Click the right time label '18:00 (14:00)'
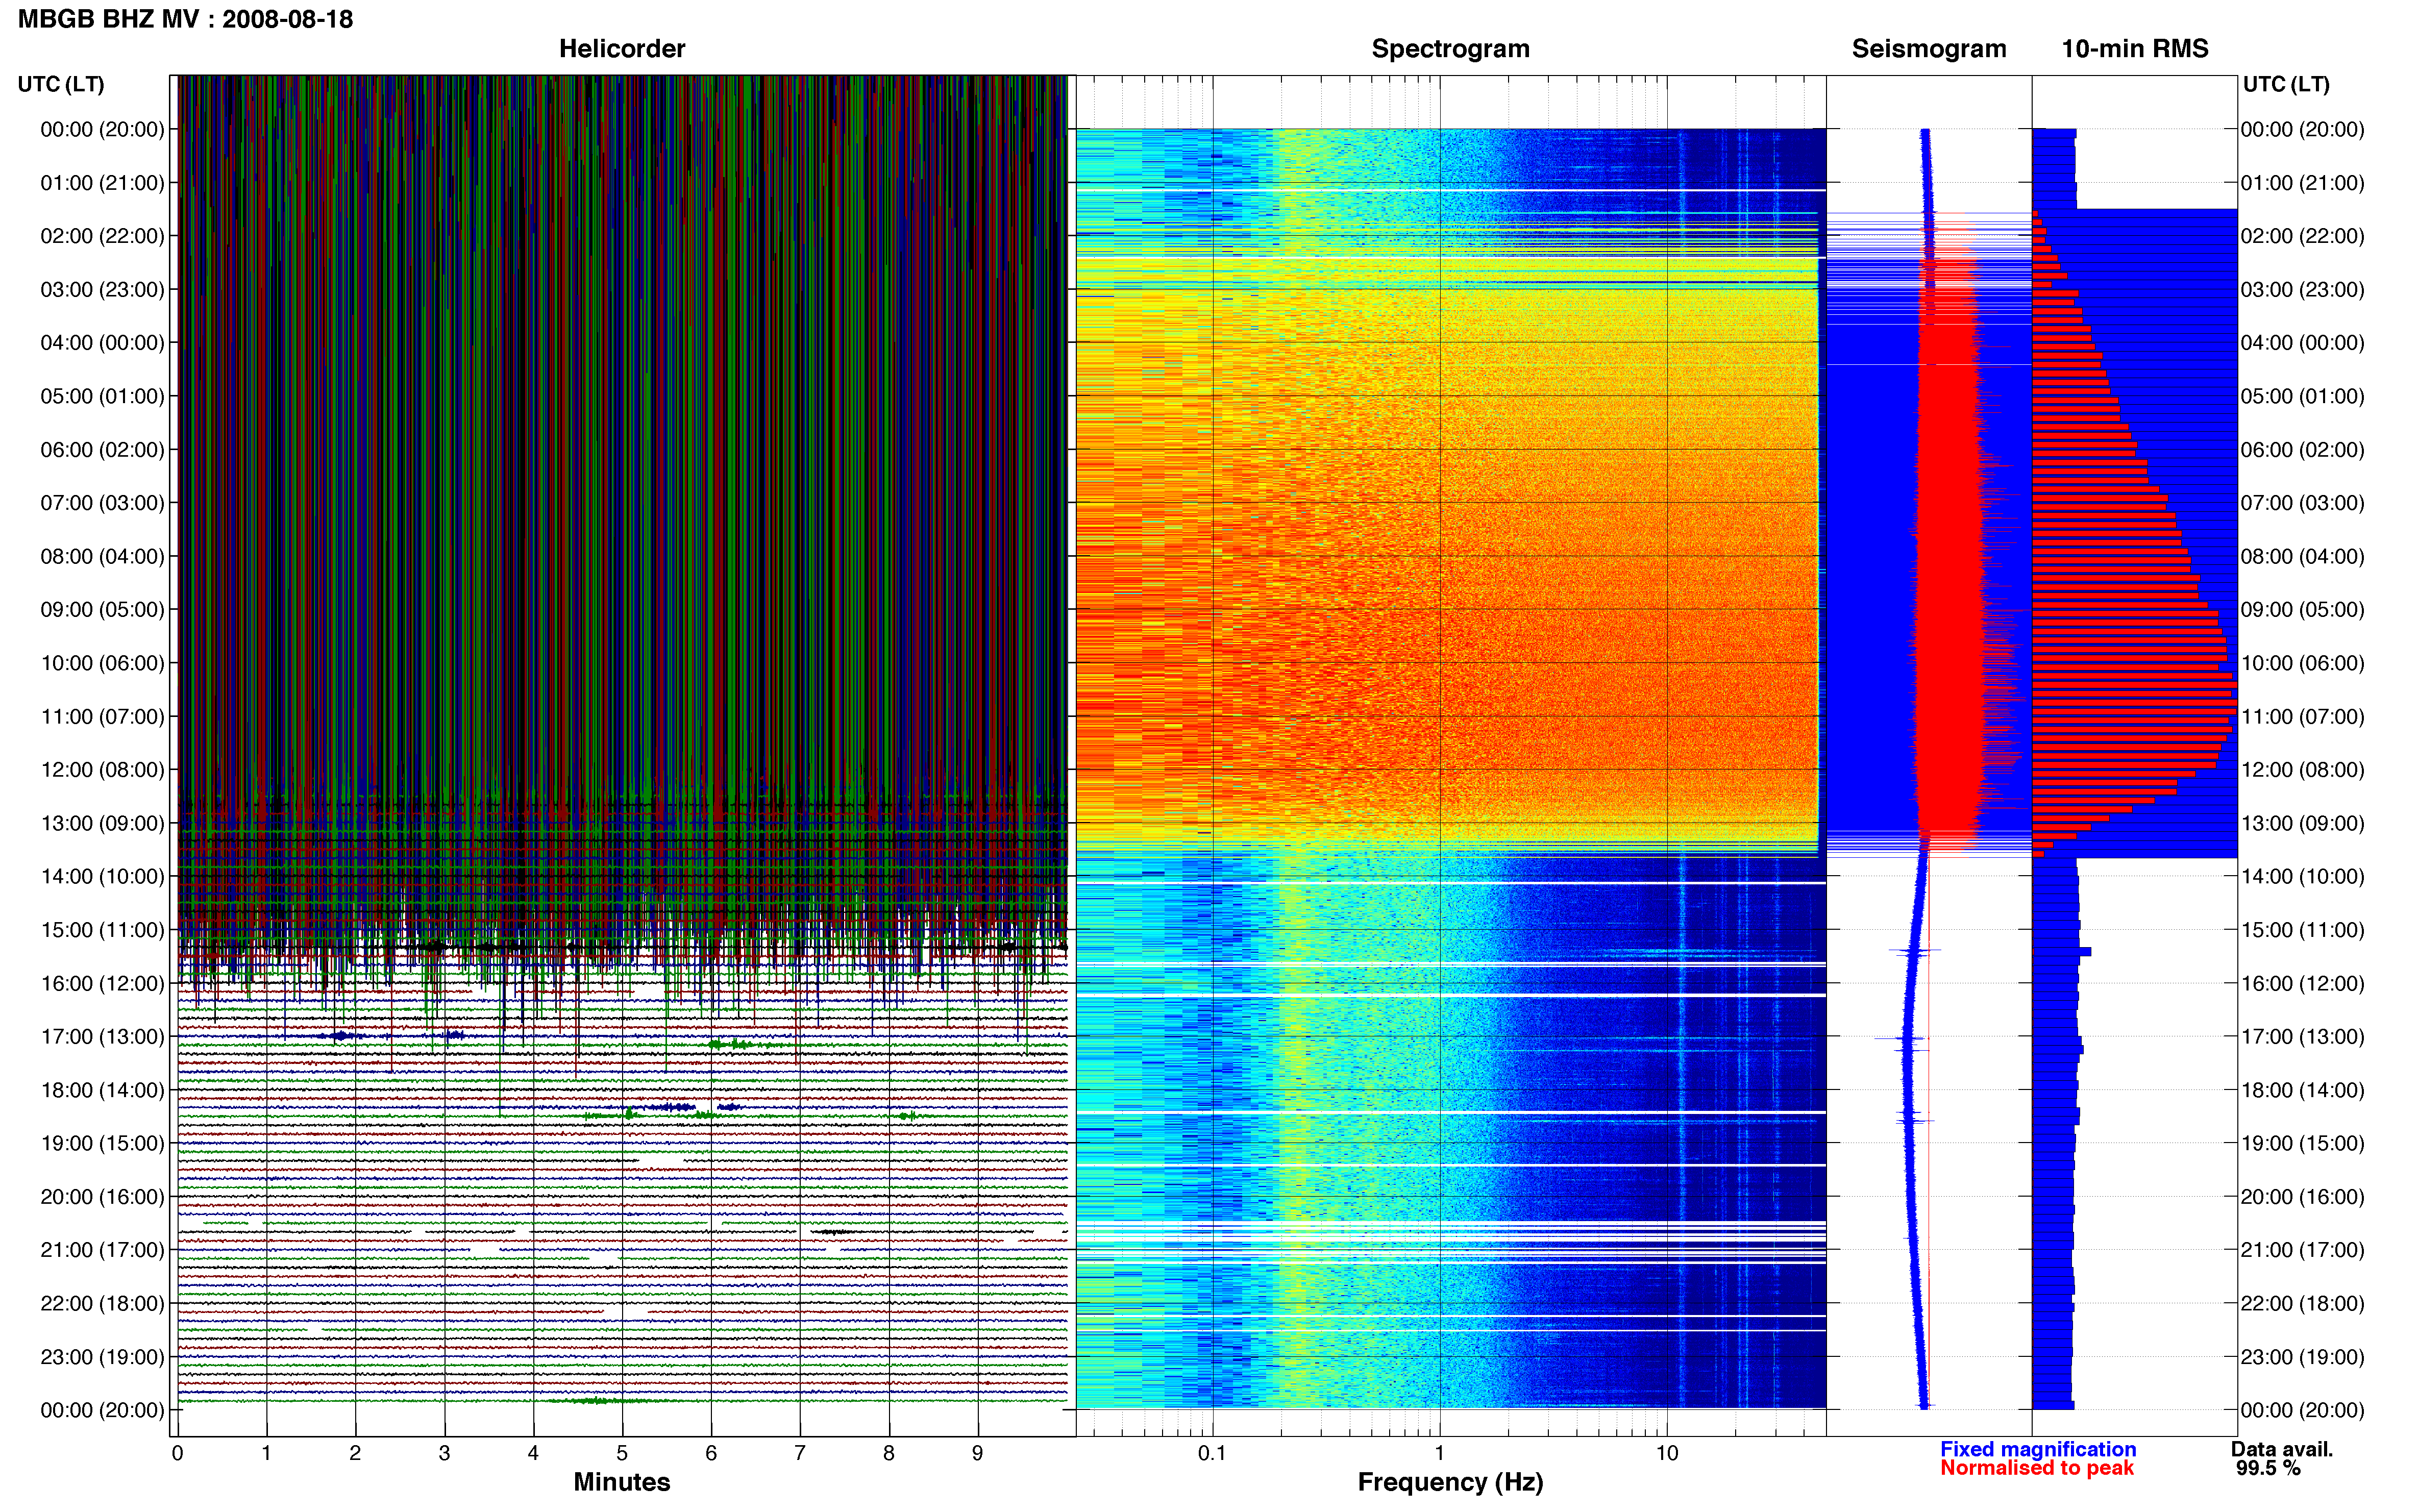This screenshot has width=2419, height=1512. tap(2303, 1090)
